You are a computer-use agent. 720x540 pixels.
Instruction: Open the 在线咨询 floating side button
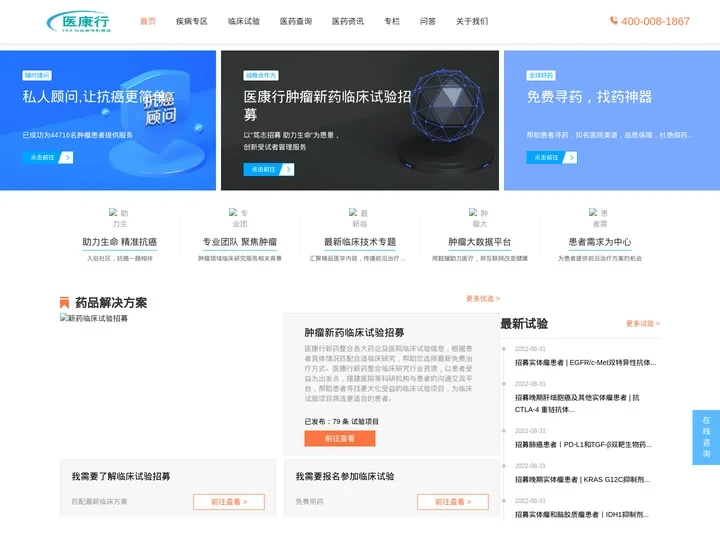click(706, 437)
